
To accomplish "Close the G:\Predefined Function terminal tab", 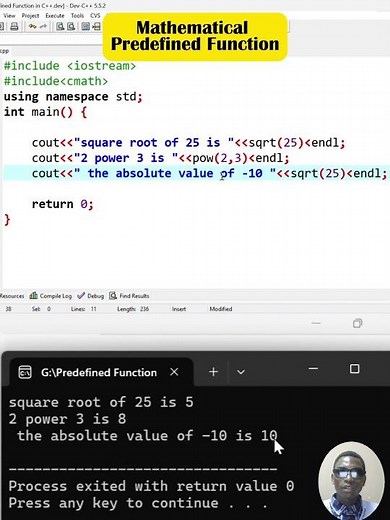I will [x=174, y=372].
